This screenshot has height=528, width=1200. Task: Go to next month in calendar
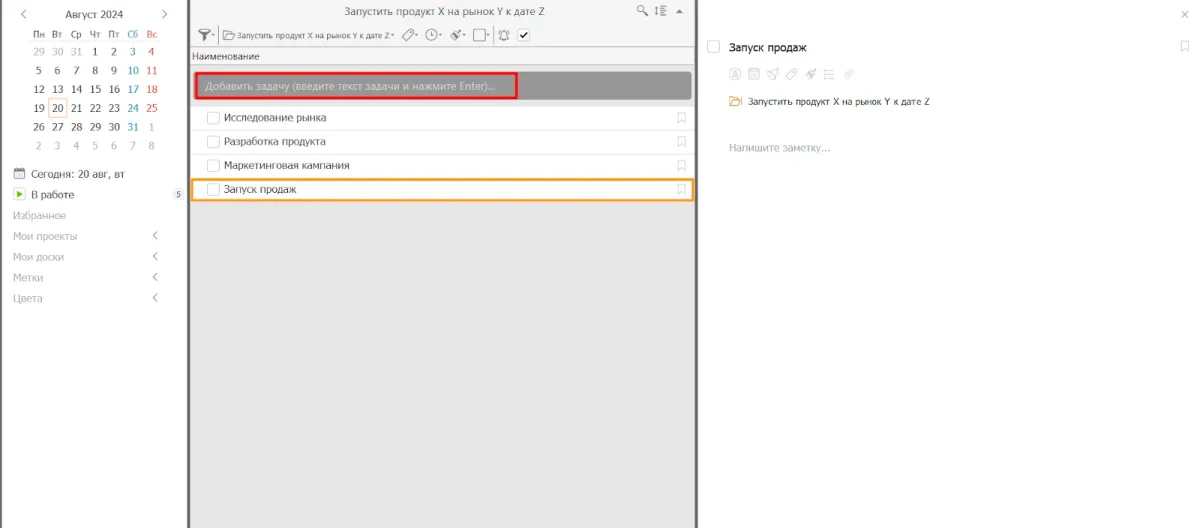pos(164,14)
